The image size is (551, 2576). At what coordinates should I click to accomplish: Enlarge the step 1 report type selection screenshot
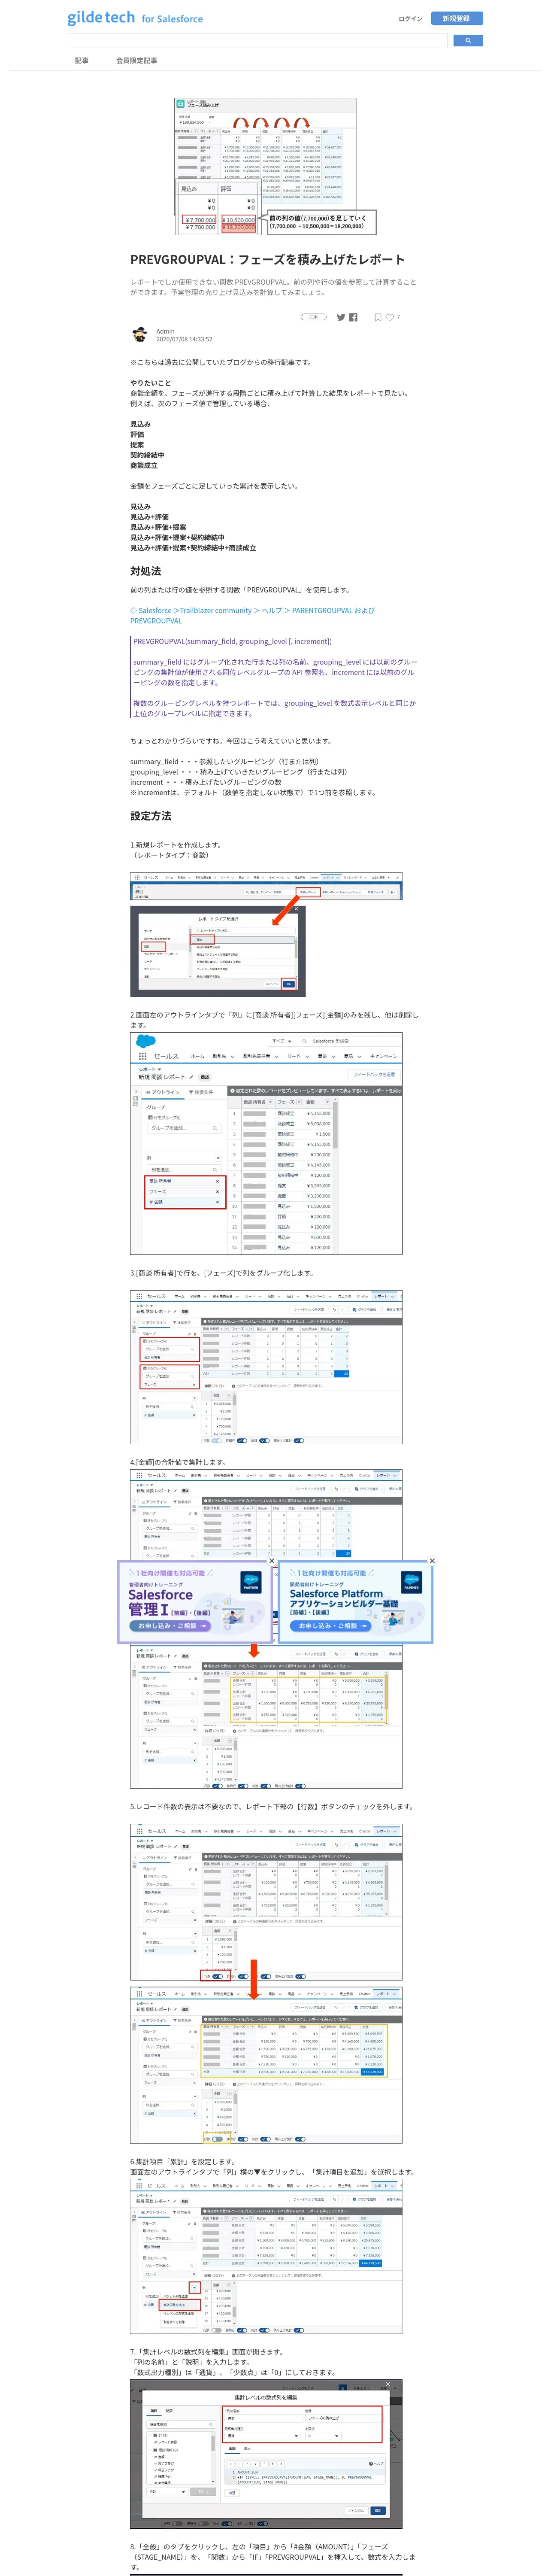pyautogui.click(x=266, y=934)
